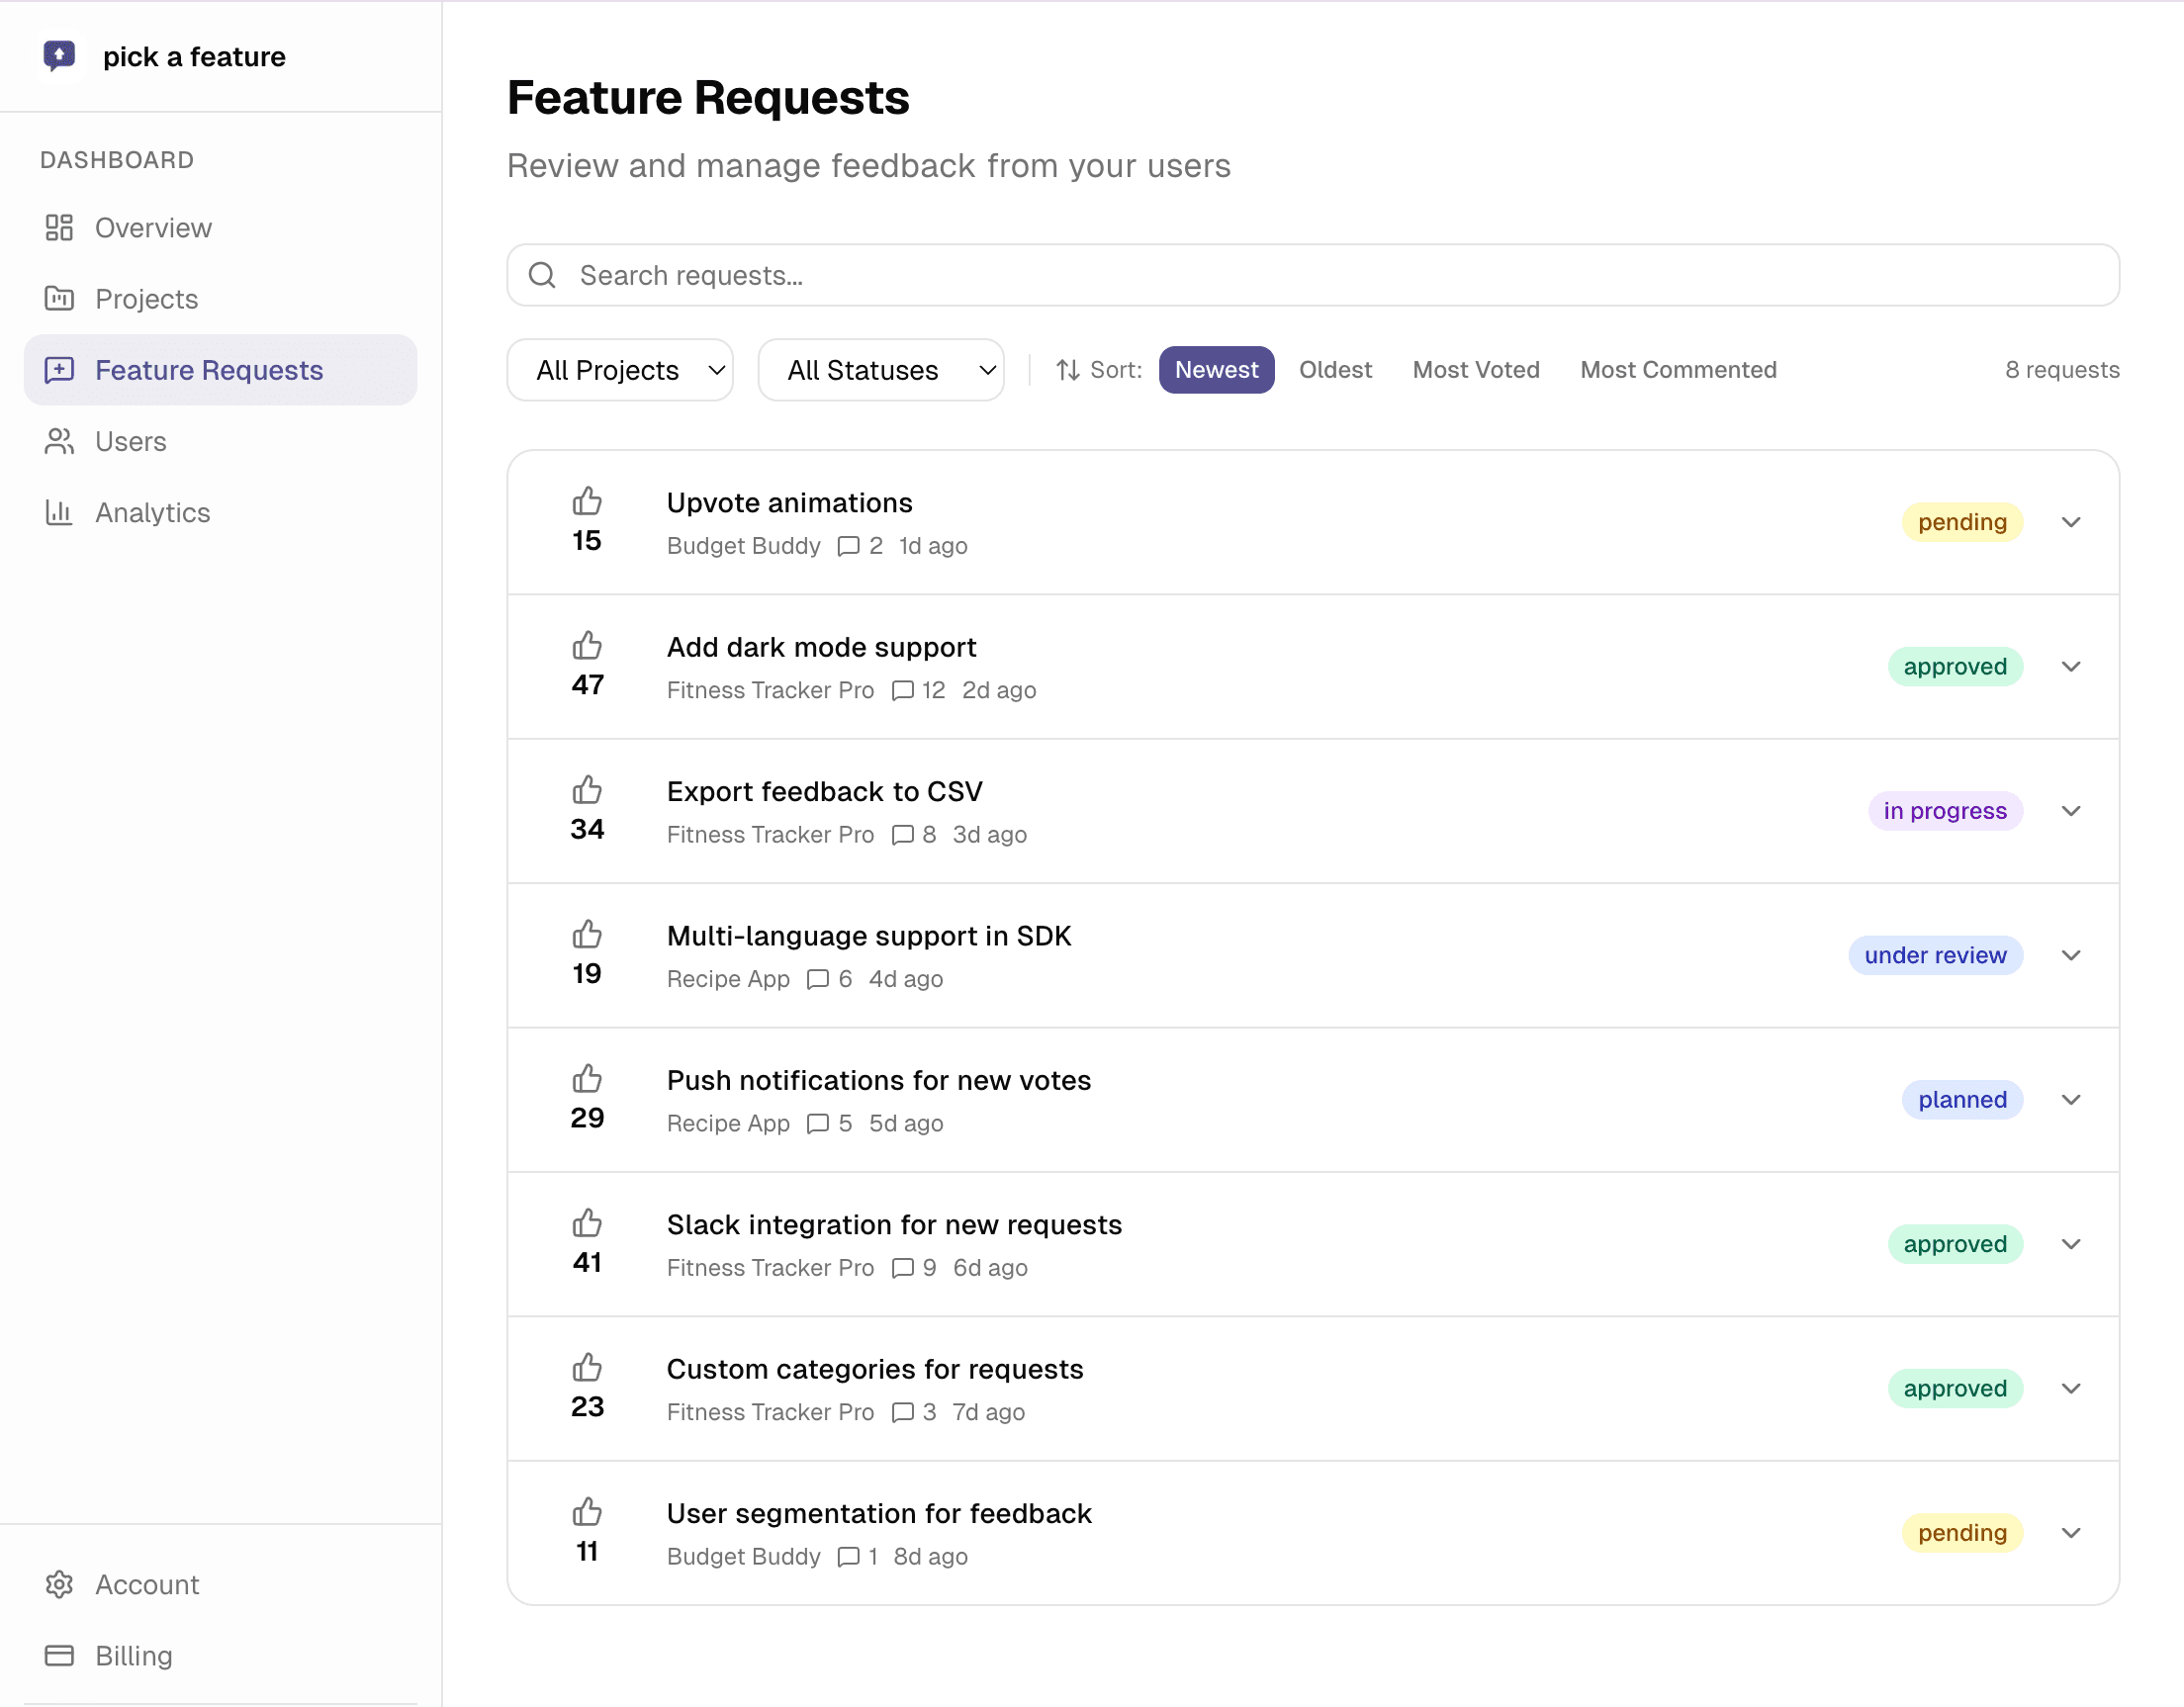Screen dimensions: 2184x1707
Task: Open Export feedback to CSV title
Action: coord(824,792)
